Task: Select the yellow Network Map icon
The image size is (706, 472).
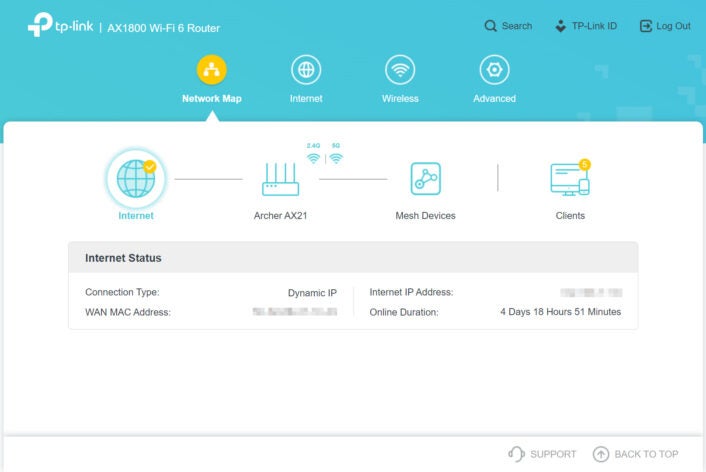Action: point(212,70)
